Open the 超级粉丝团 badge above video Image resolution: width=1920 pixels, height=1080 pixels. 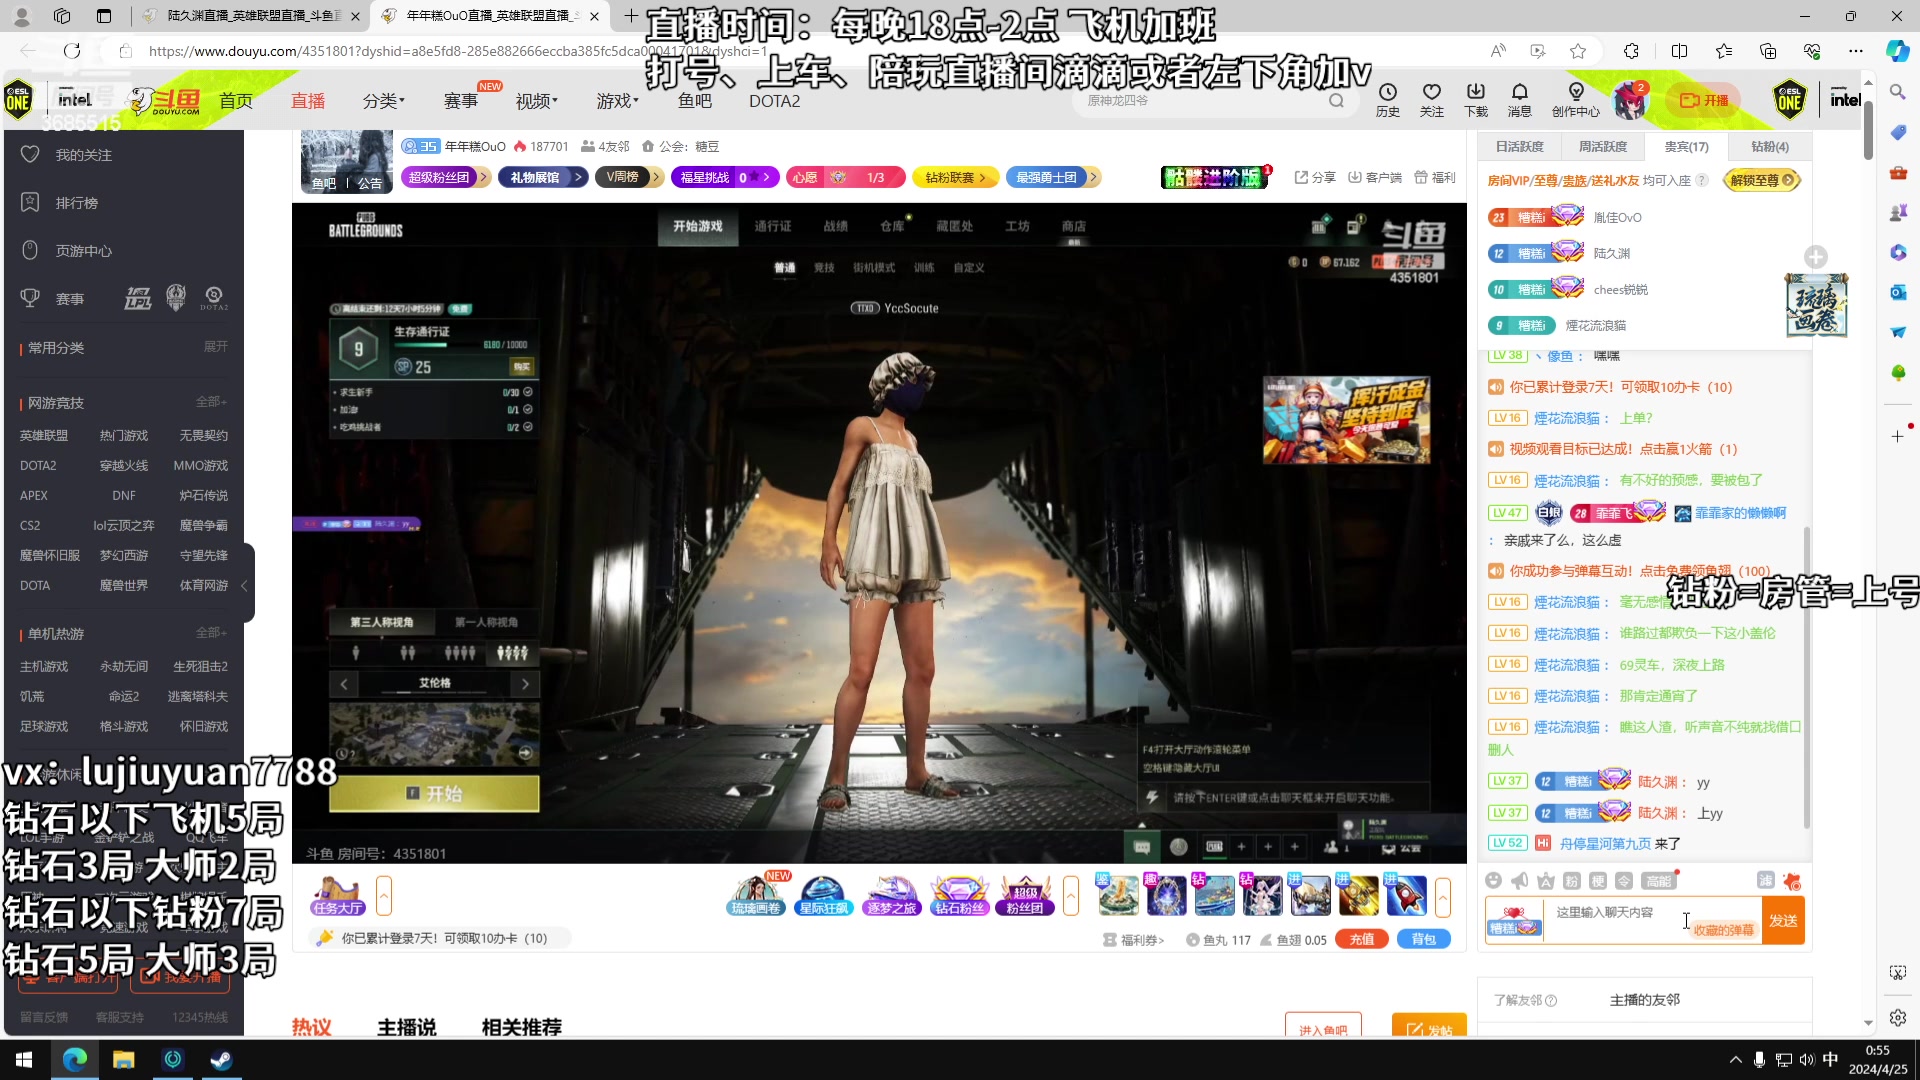pyautogui.click(x=446, y=177)
